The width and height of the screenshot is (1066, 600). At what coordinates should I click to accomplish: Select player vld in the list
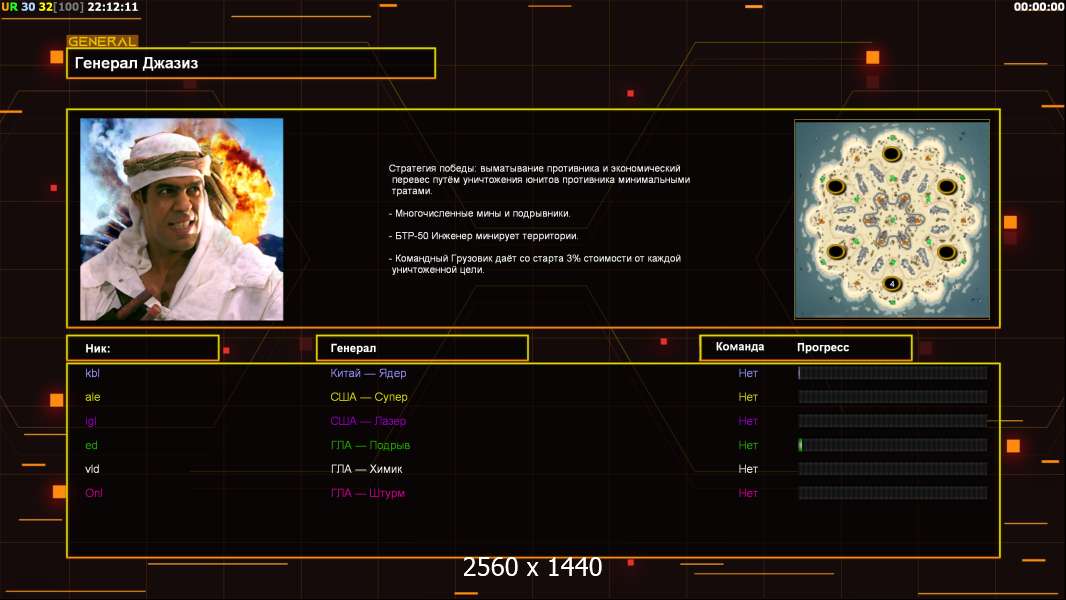coord(92,469)
